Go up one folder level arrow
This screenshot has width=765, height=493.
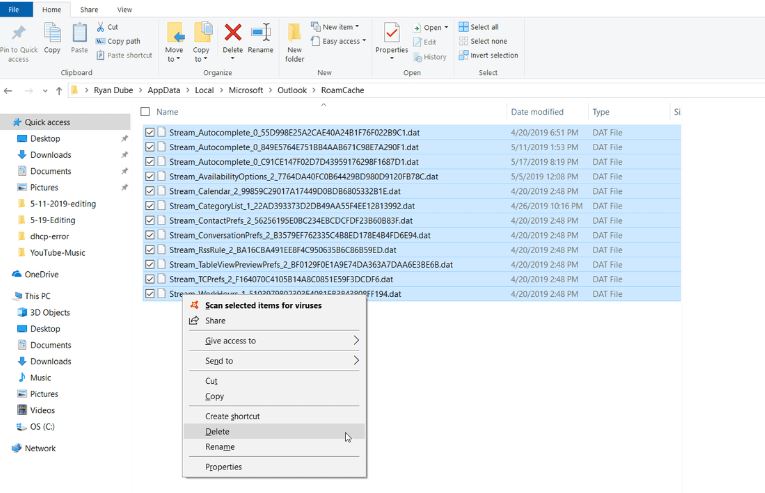pyautogui.click(x=59, y=91)
